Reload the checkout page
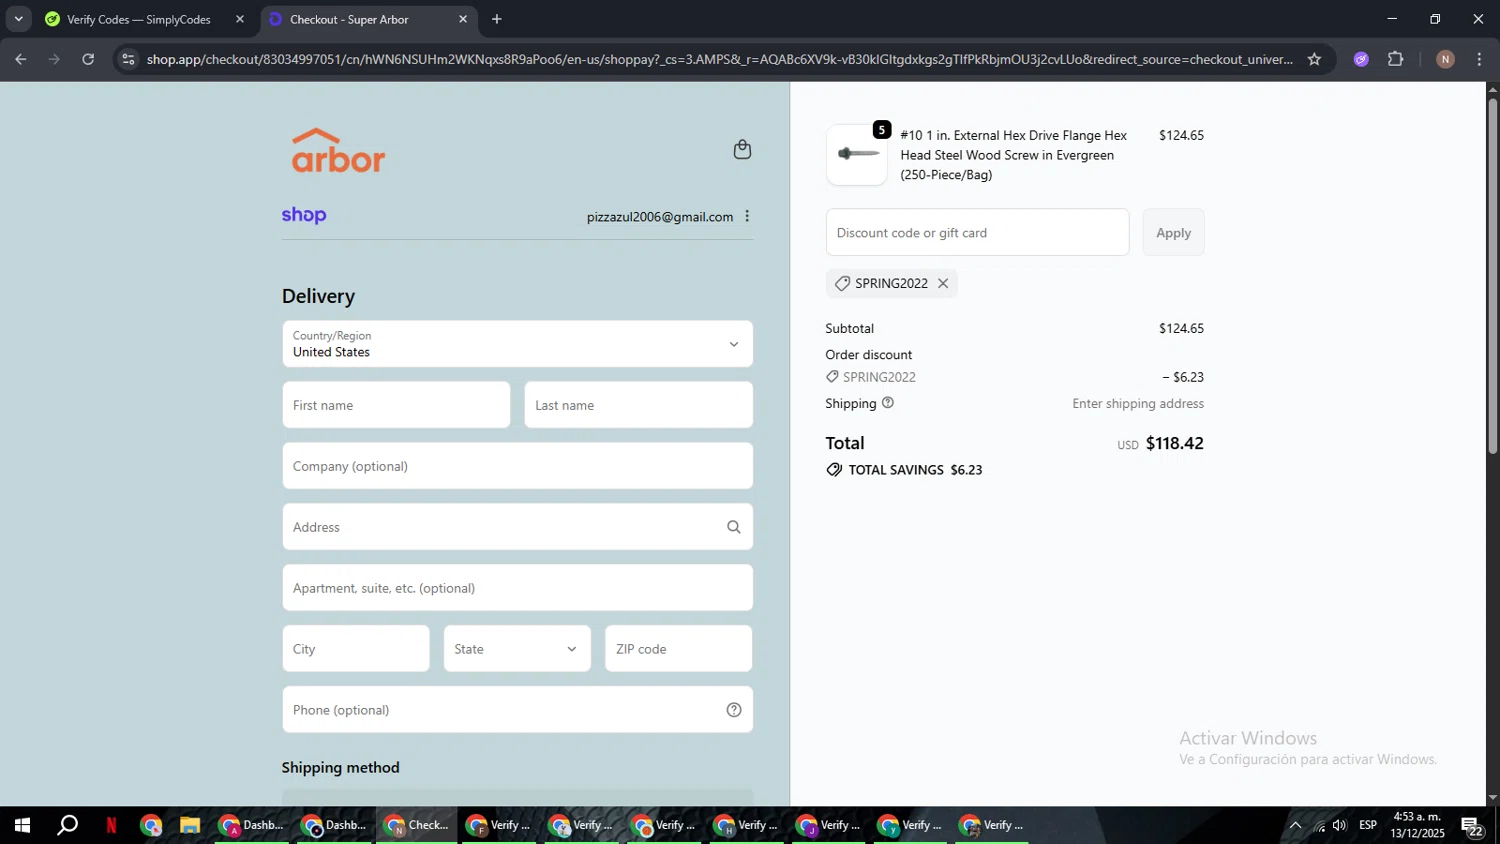The height and width of the screenshot is (844, 1500). (88, 59)
